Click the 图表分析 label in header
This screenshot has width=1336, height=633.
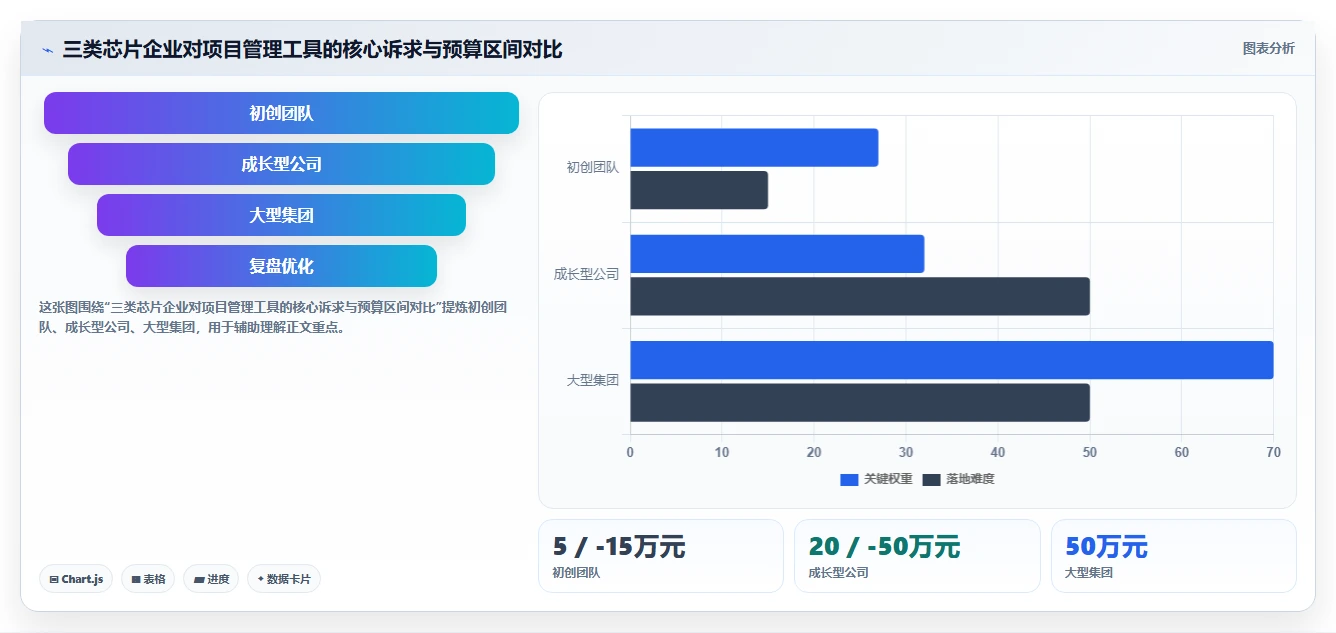1268,49
